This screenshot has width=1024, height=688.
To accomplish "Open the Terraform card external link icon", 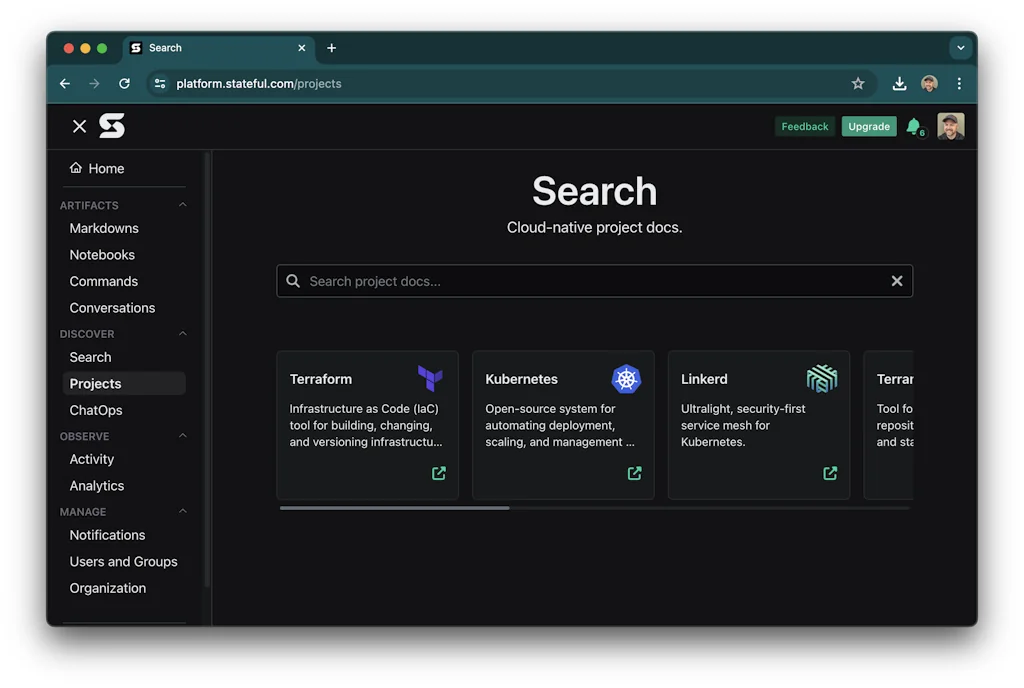I will tap(438, 473).
